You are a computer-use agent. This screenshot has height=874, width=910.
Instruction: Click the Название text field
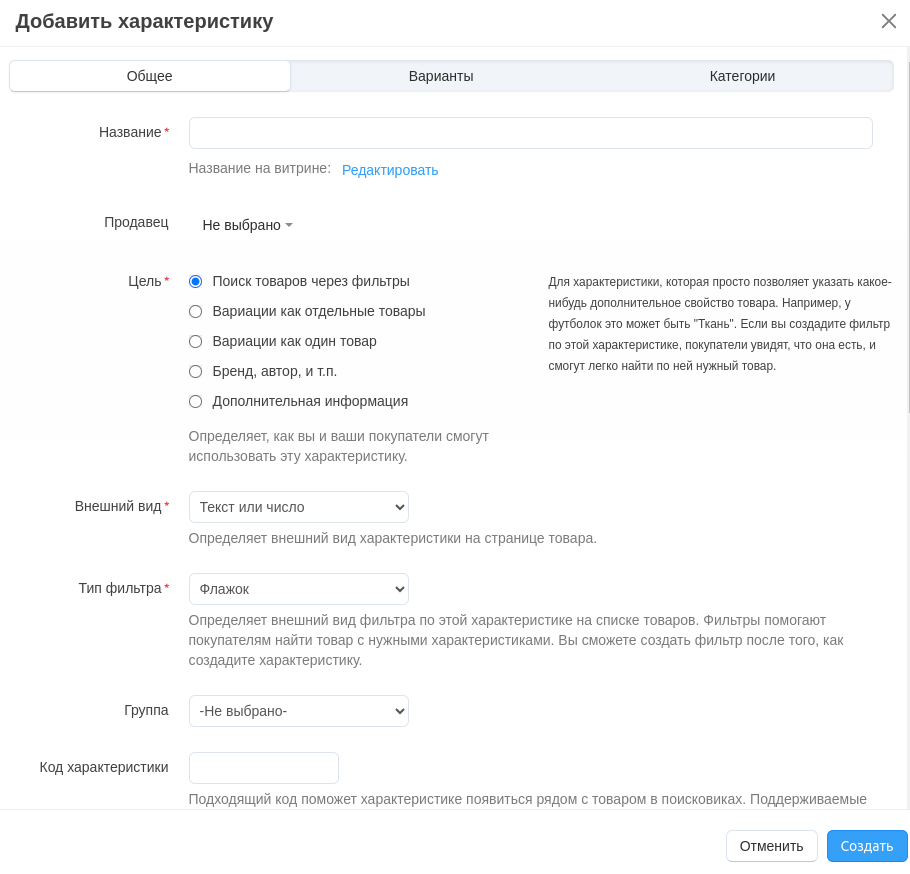click(x=530, y=133)
